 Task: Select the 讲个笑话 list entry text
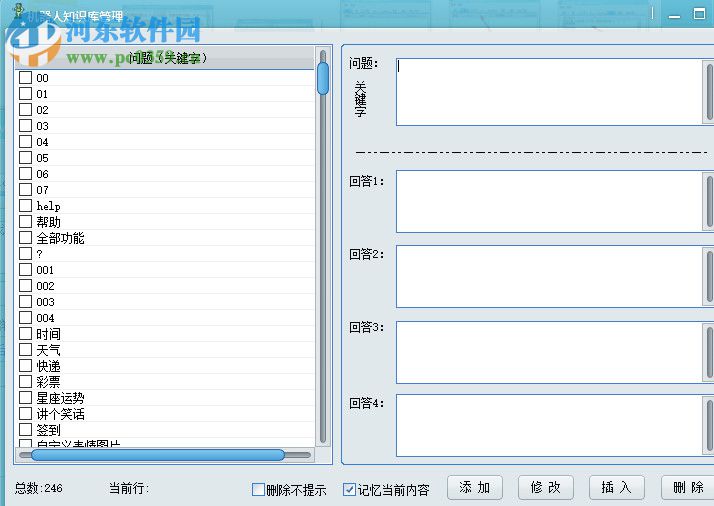60,414
